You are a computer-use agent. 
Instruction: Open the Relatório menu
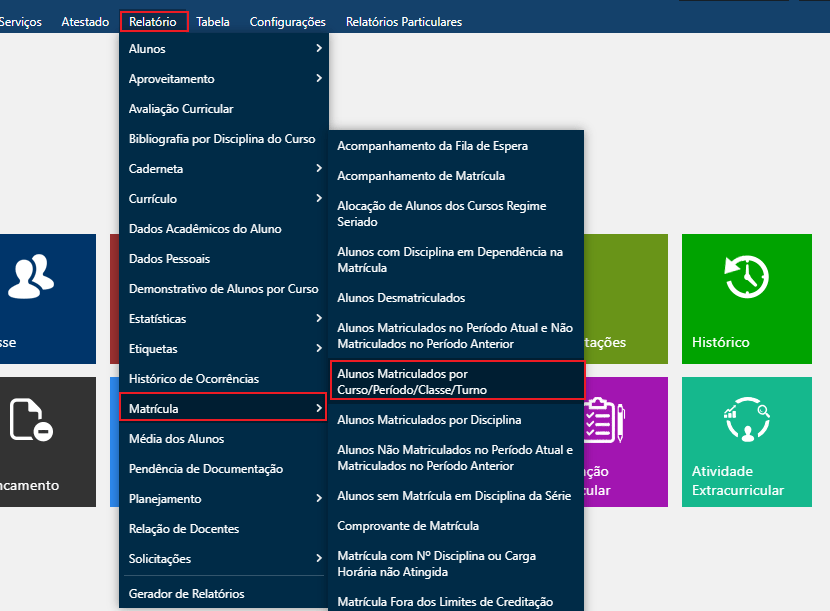(x=153, y=21)
